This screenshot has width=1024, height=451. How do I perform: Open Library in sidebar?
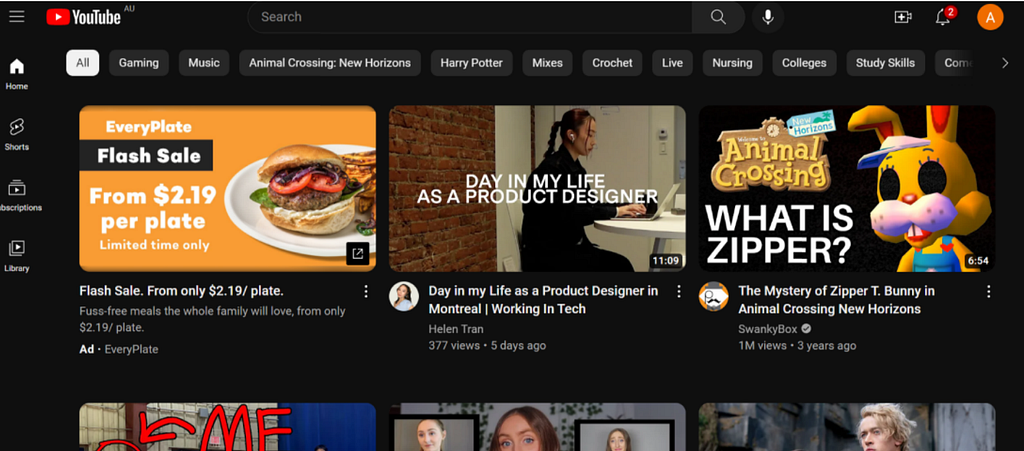[17, 255]
